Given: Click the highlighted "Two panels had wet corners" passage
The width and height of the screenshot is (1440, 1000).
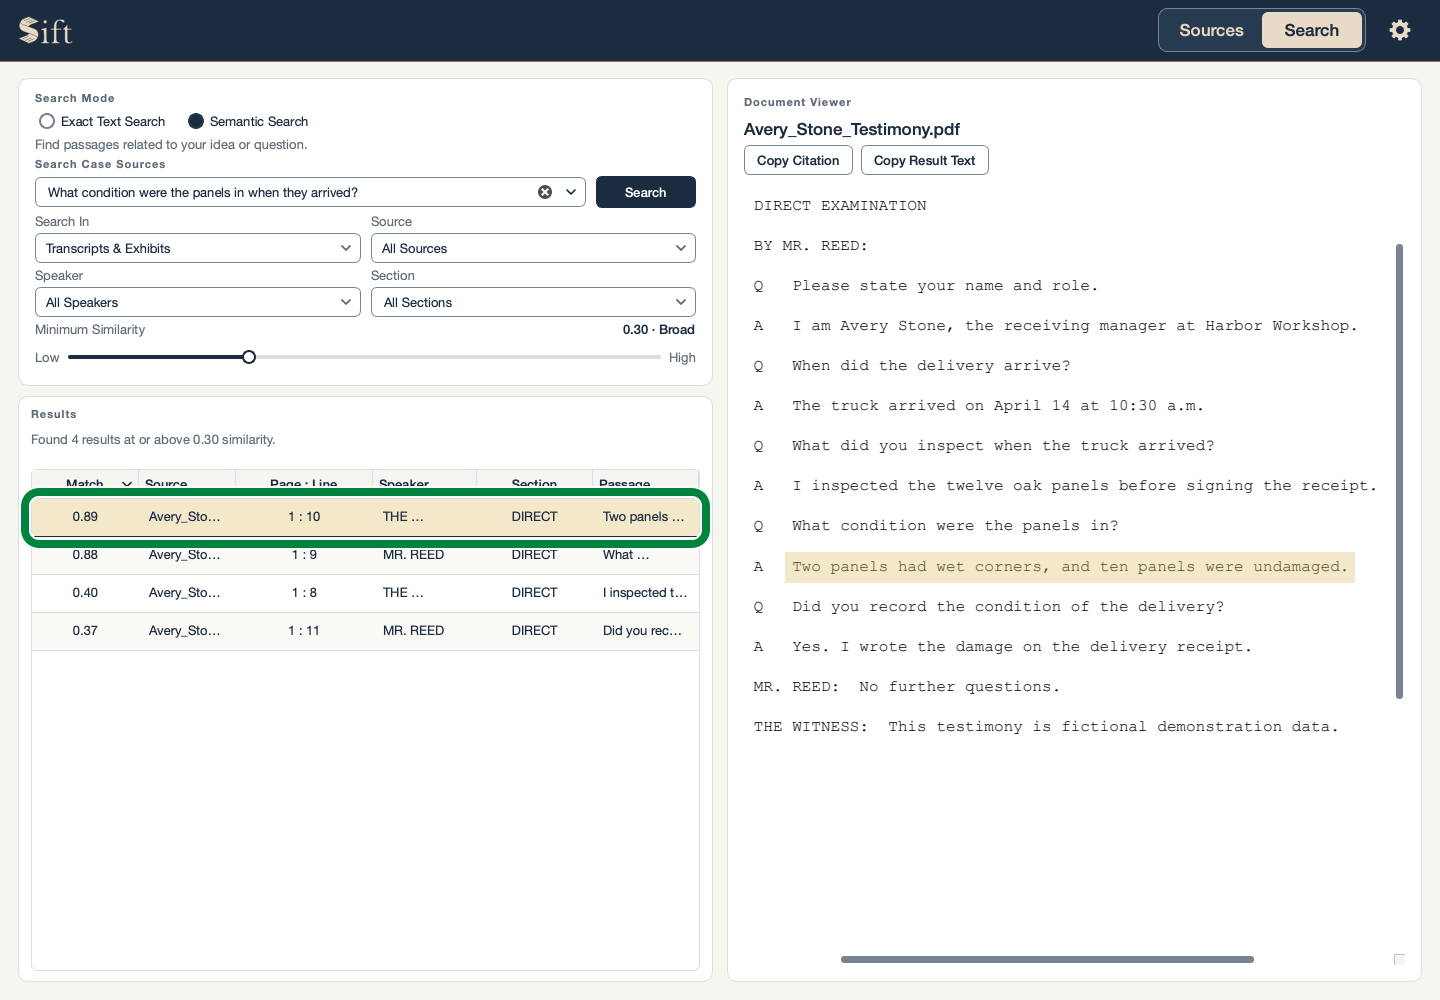Looking at the screenshot, I should pos(1070,567).
